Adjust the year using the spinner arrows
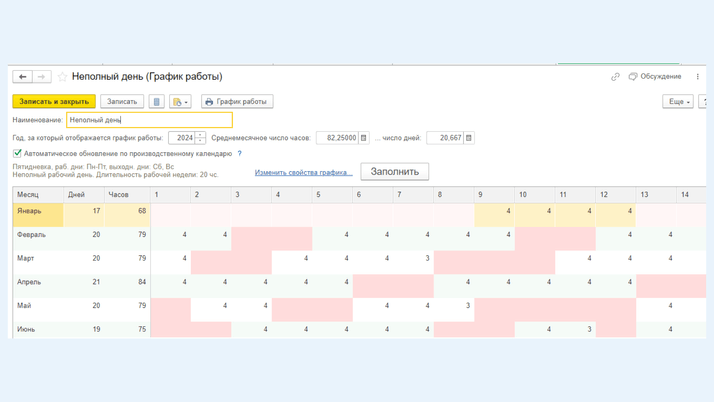Image resolution: width=714 pixels, height=402 pixels. pyautogui.click(x=200, y=137)
